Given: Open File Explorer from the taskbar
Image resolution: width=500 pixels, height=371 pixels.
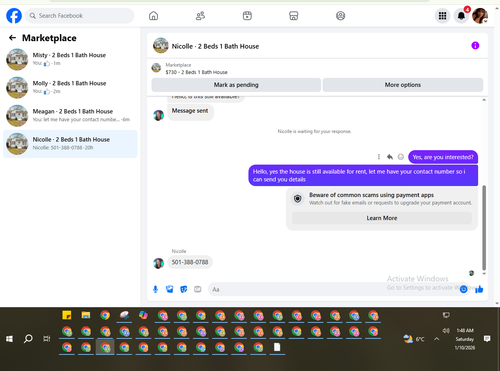Looking at the screenshot, I should click(86, 315).
